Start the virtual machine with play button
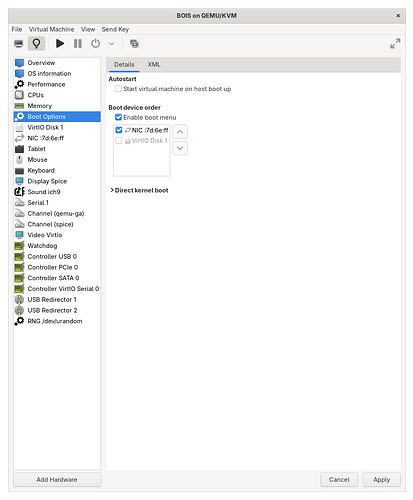 pos(60,44)
